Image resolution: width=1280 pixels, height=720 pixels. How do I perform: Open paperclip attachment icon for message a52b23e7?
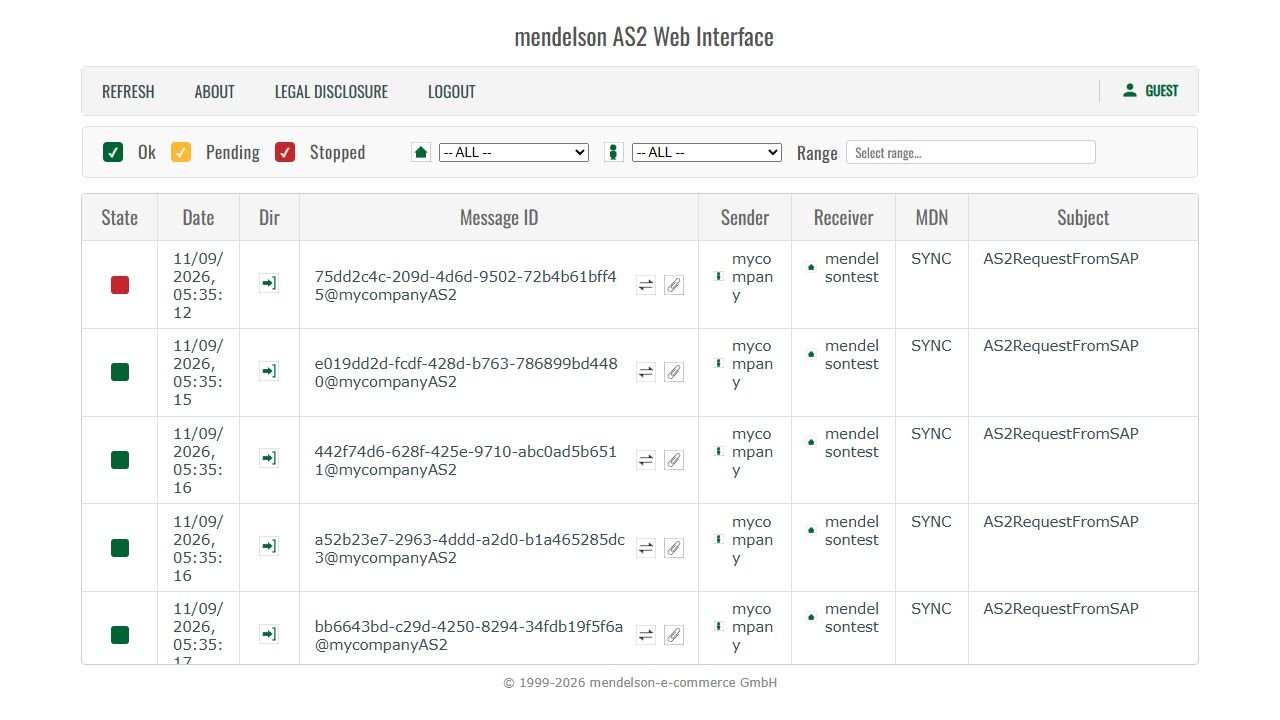tap(674, 548)
